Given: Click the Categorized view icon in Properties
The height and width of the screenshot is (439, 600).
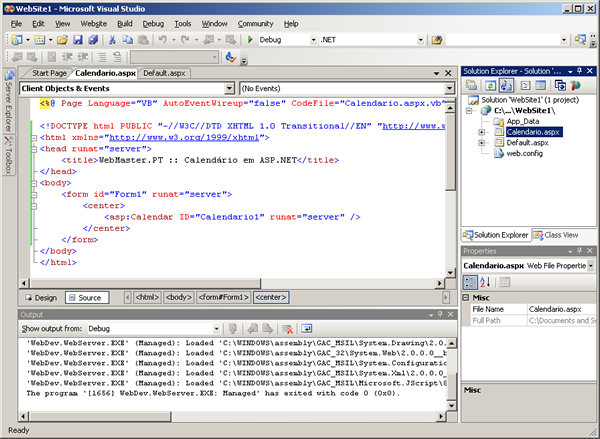Looking at the screenshot, I should 470,282.
